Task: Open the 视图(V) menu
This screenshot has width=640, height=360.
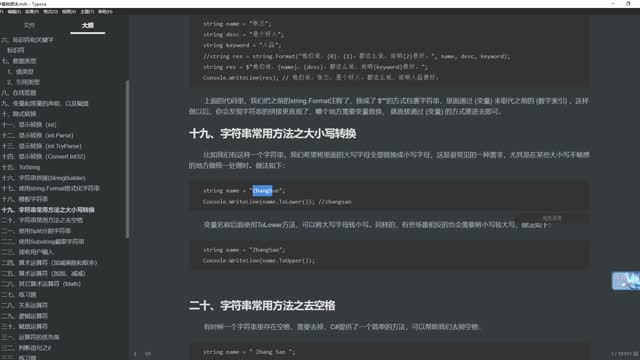Action: [x=69, y=12]
